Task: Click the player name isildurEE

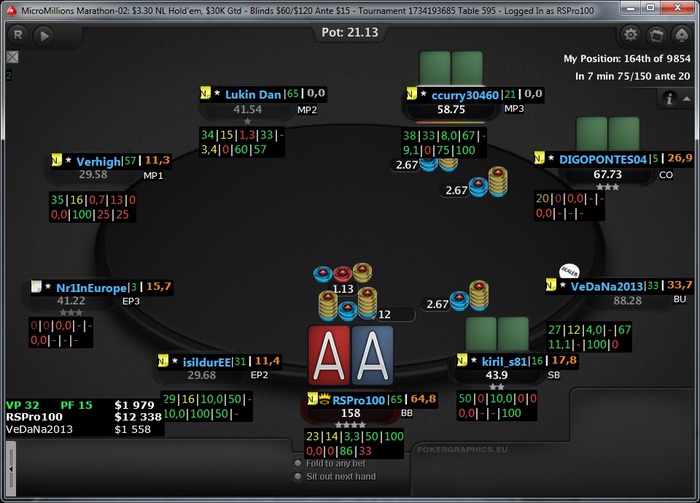Action: coord(207,362)
